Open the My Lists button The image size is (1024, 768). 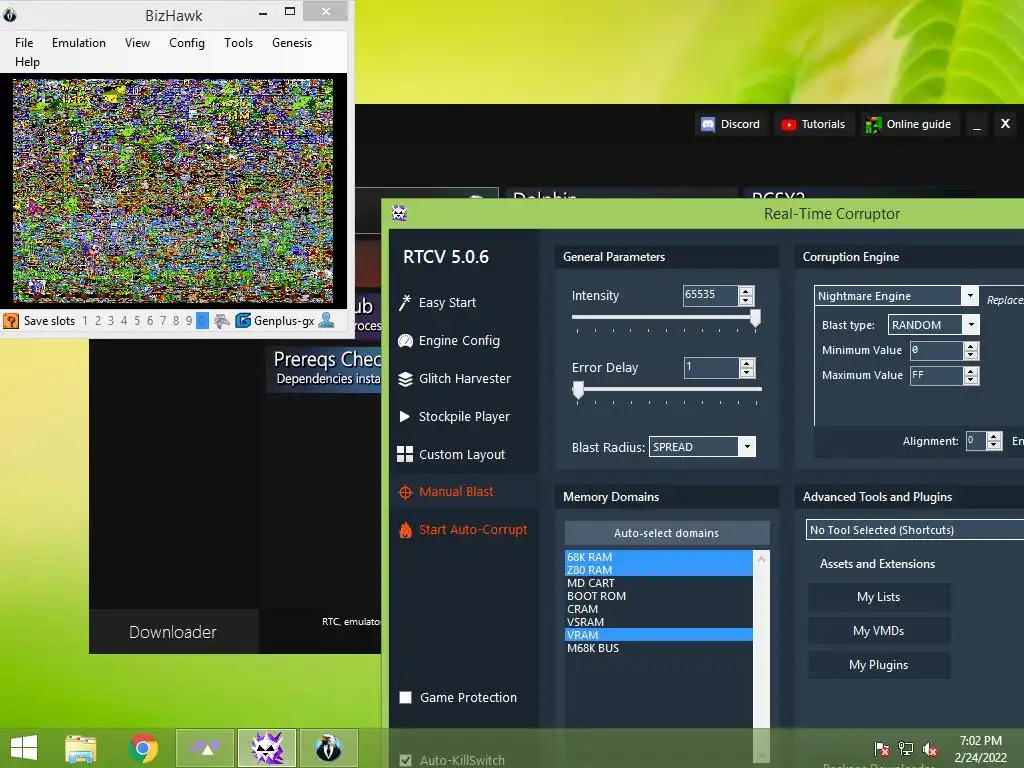(878, 597)
